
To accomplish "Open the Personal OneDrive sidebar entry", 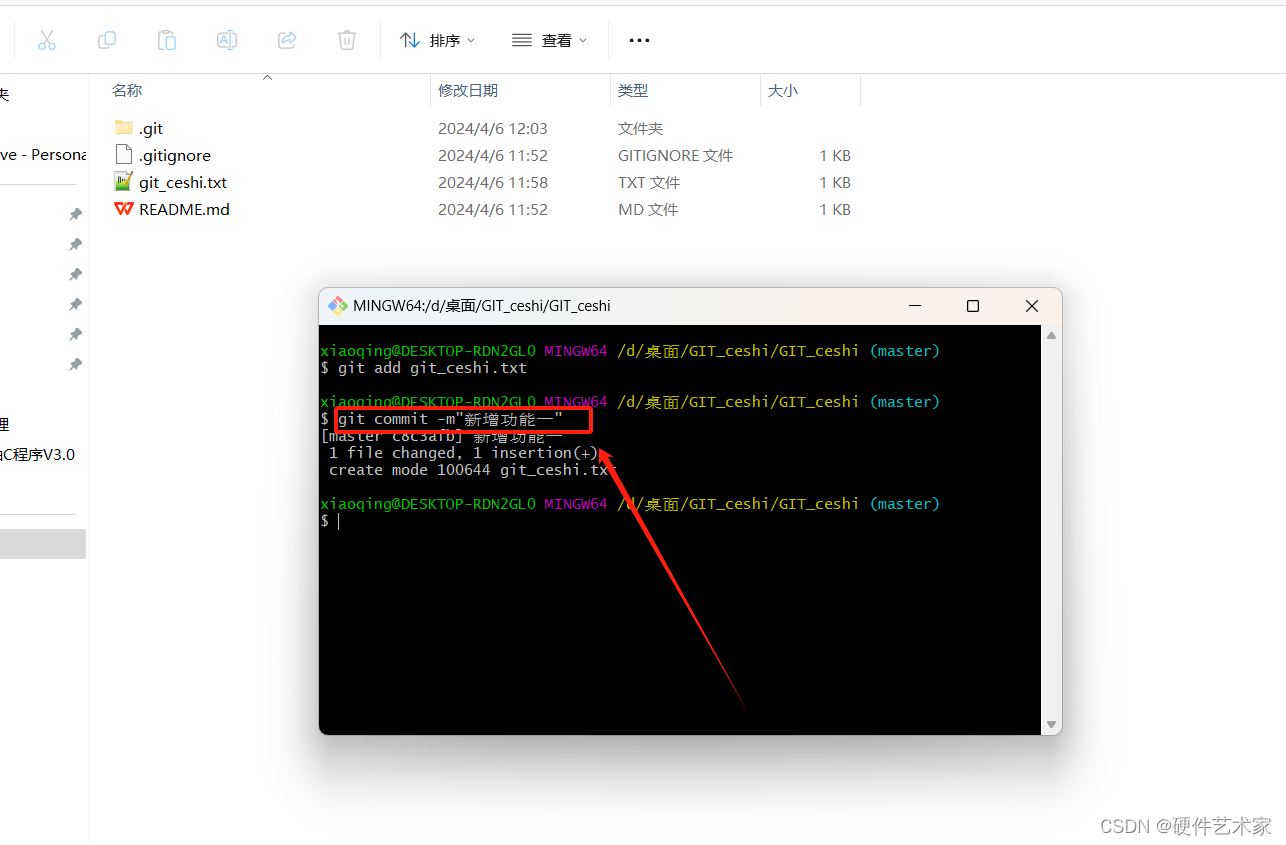I will 43,154.
